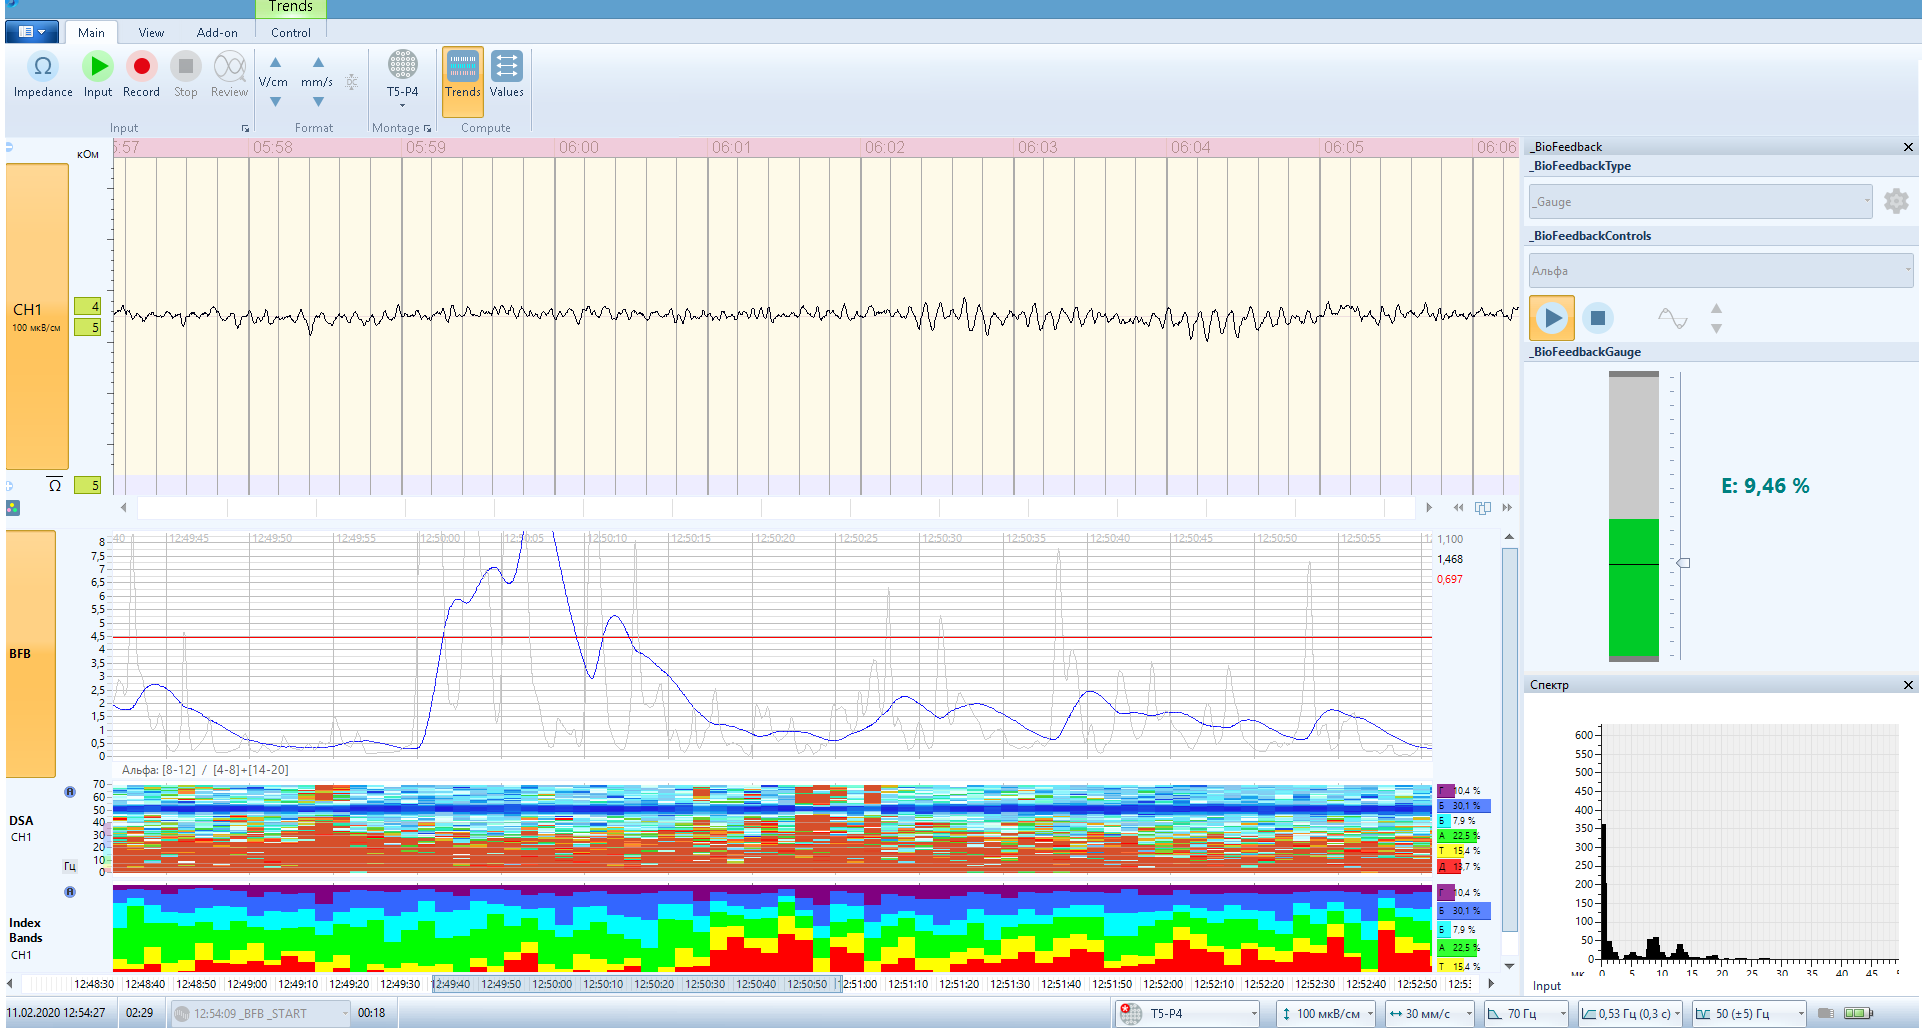Viewport: 1922px width, 1030px height.
Task: Select the Impedance check tool
Action: click(42, 72)
